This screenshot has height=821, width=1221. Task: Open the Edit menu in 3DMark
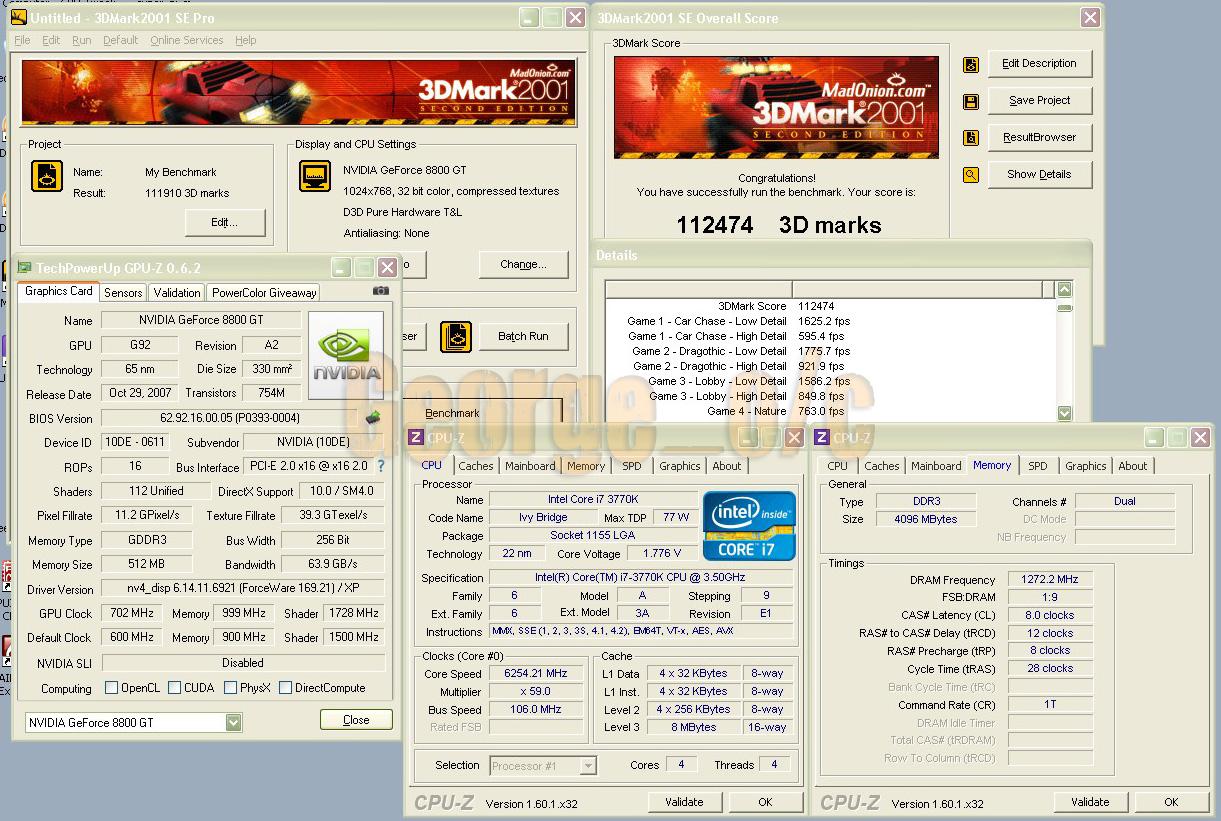click(x=51, y=40)
